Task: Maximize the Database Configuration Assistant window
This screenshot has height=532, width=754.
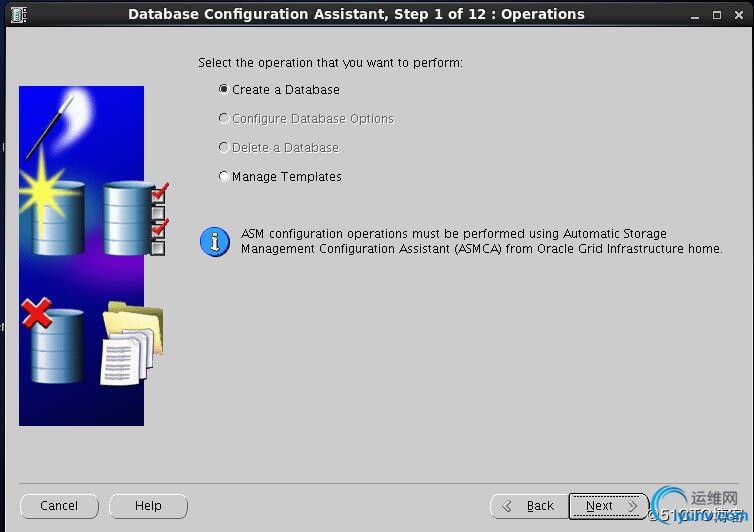Action: pos(716,15)
